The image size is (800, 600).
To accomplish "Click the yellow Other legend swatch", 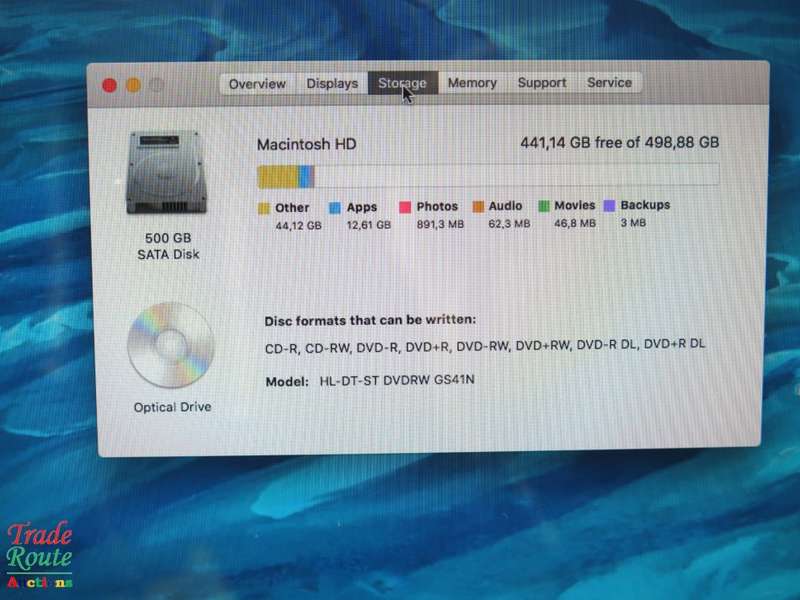I will (x=264, y=209).
